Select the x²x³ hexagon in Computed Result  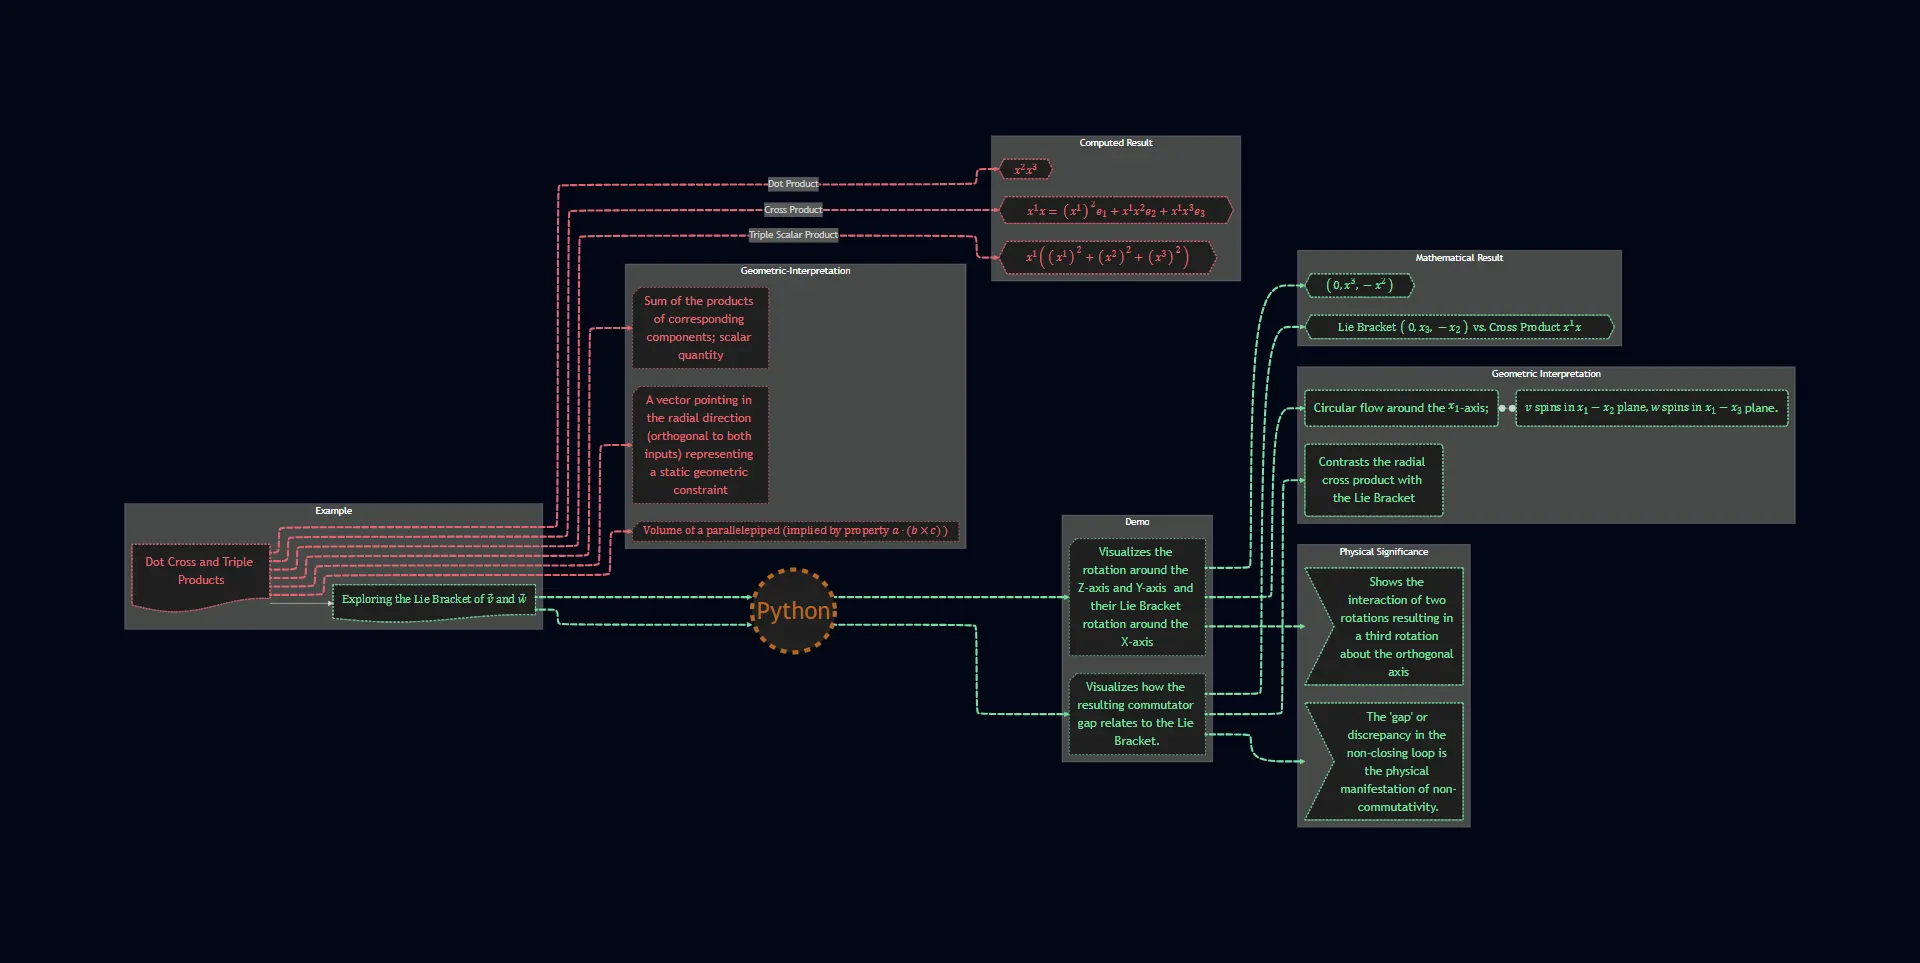[1025, 170]
